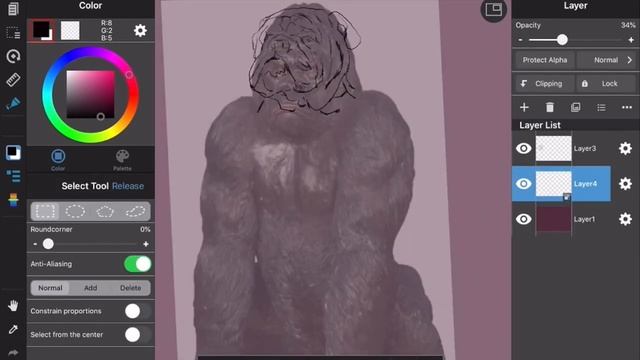Open Layer4 settings gear
Image resolution: width=640 pixels, height=360 pixels.
pyautogui.click(x=625, y=184)
